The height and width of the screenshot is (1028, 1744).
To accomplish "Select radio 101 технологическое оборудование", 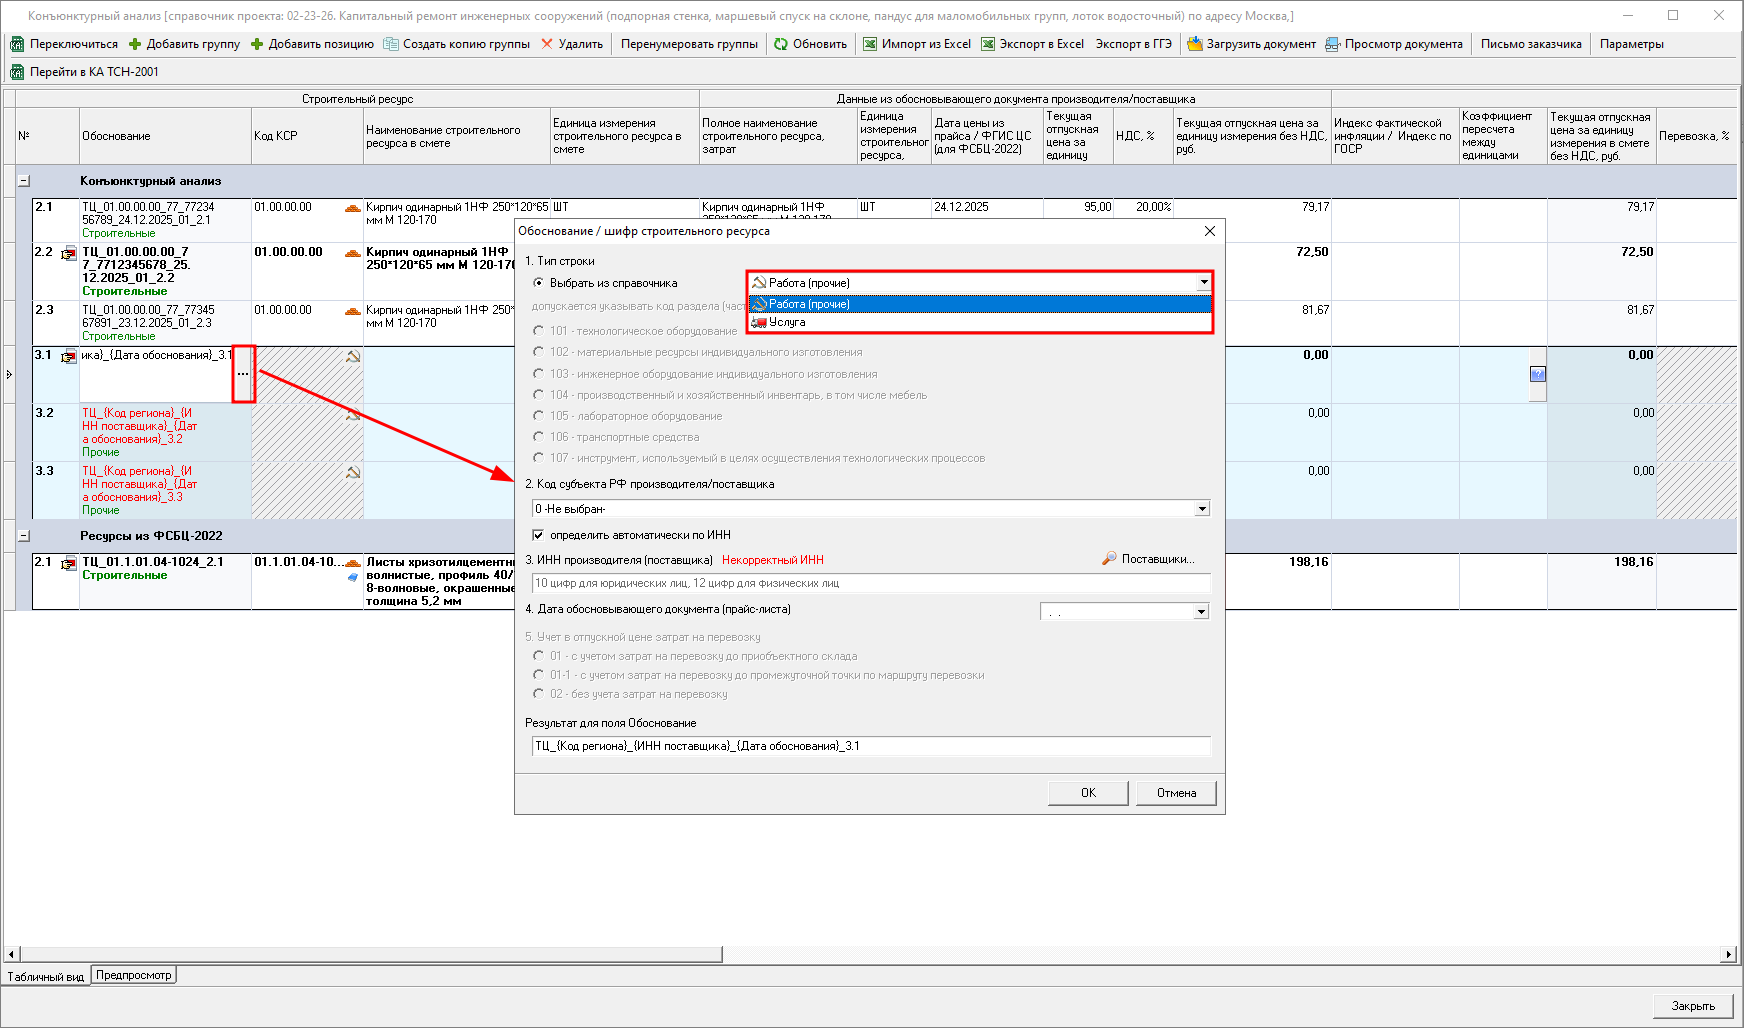I will point(539,331).
